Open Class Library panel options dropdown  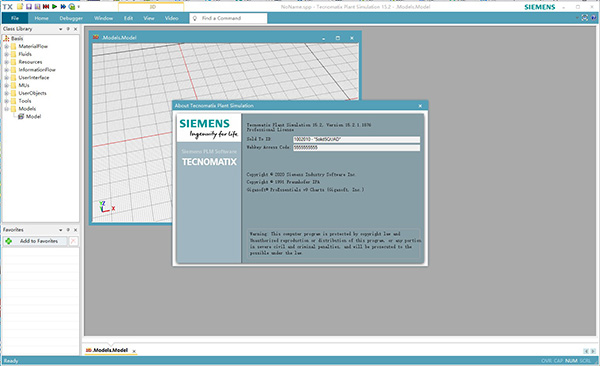(60, 29)
